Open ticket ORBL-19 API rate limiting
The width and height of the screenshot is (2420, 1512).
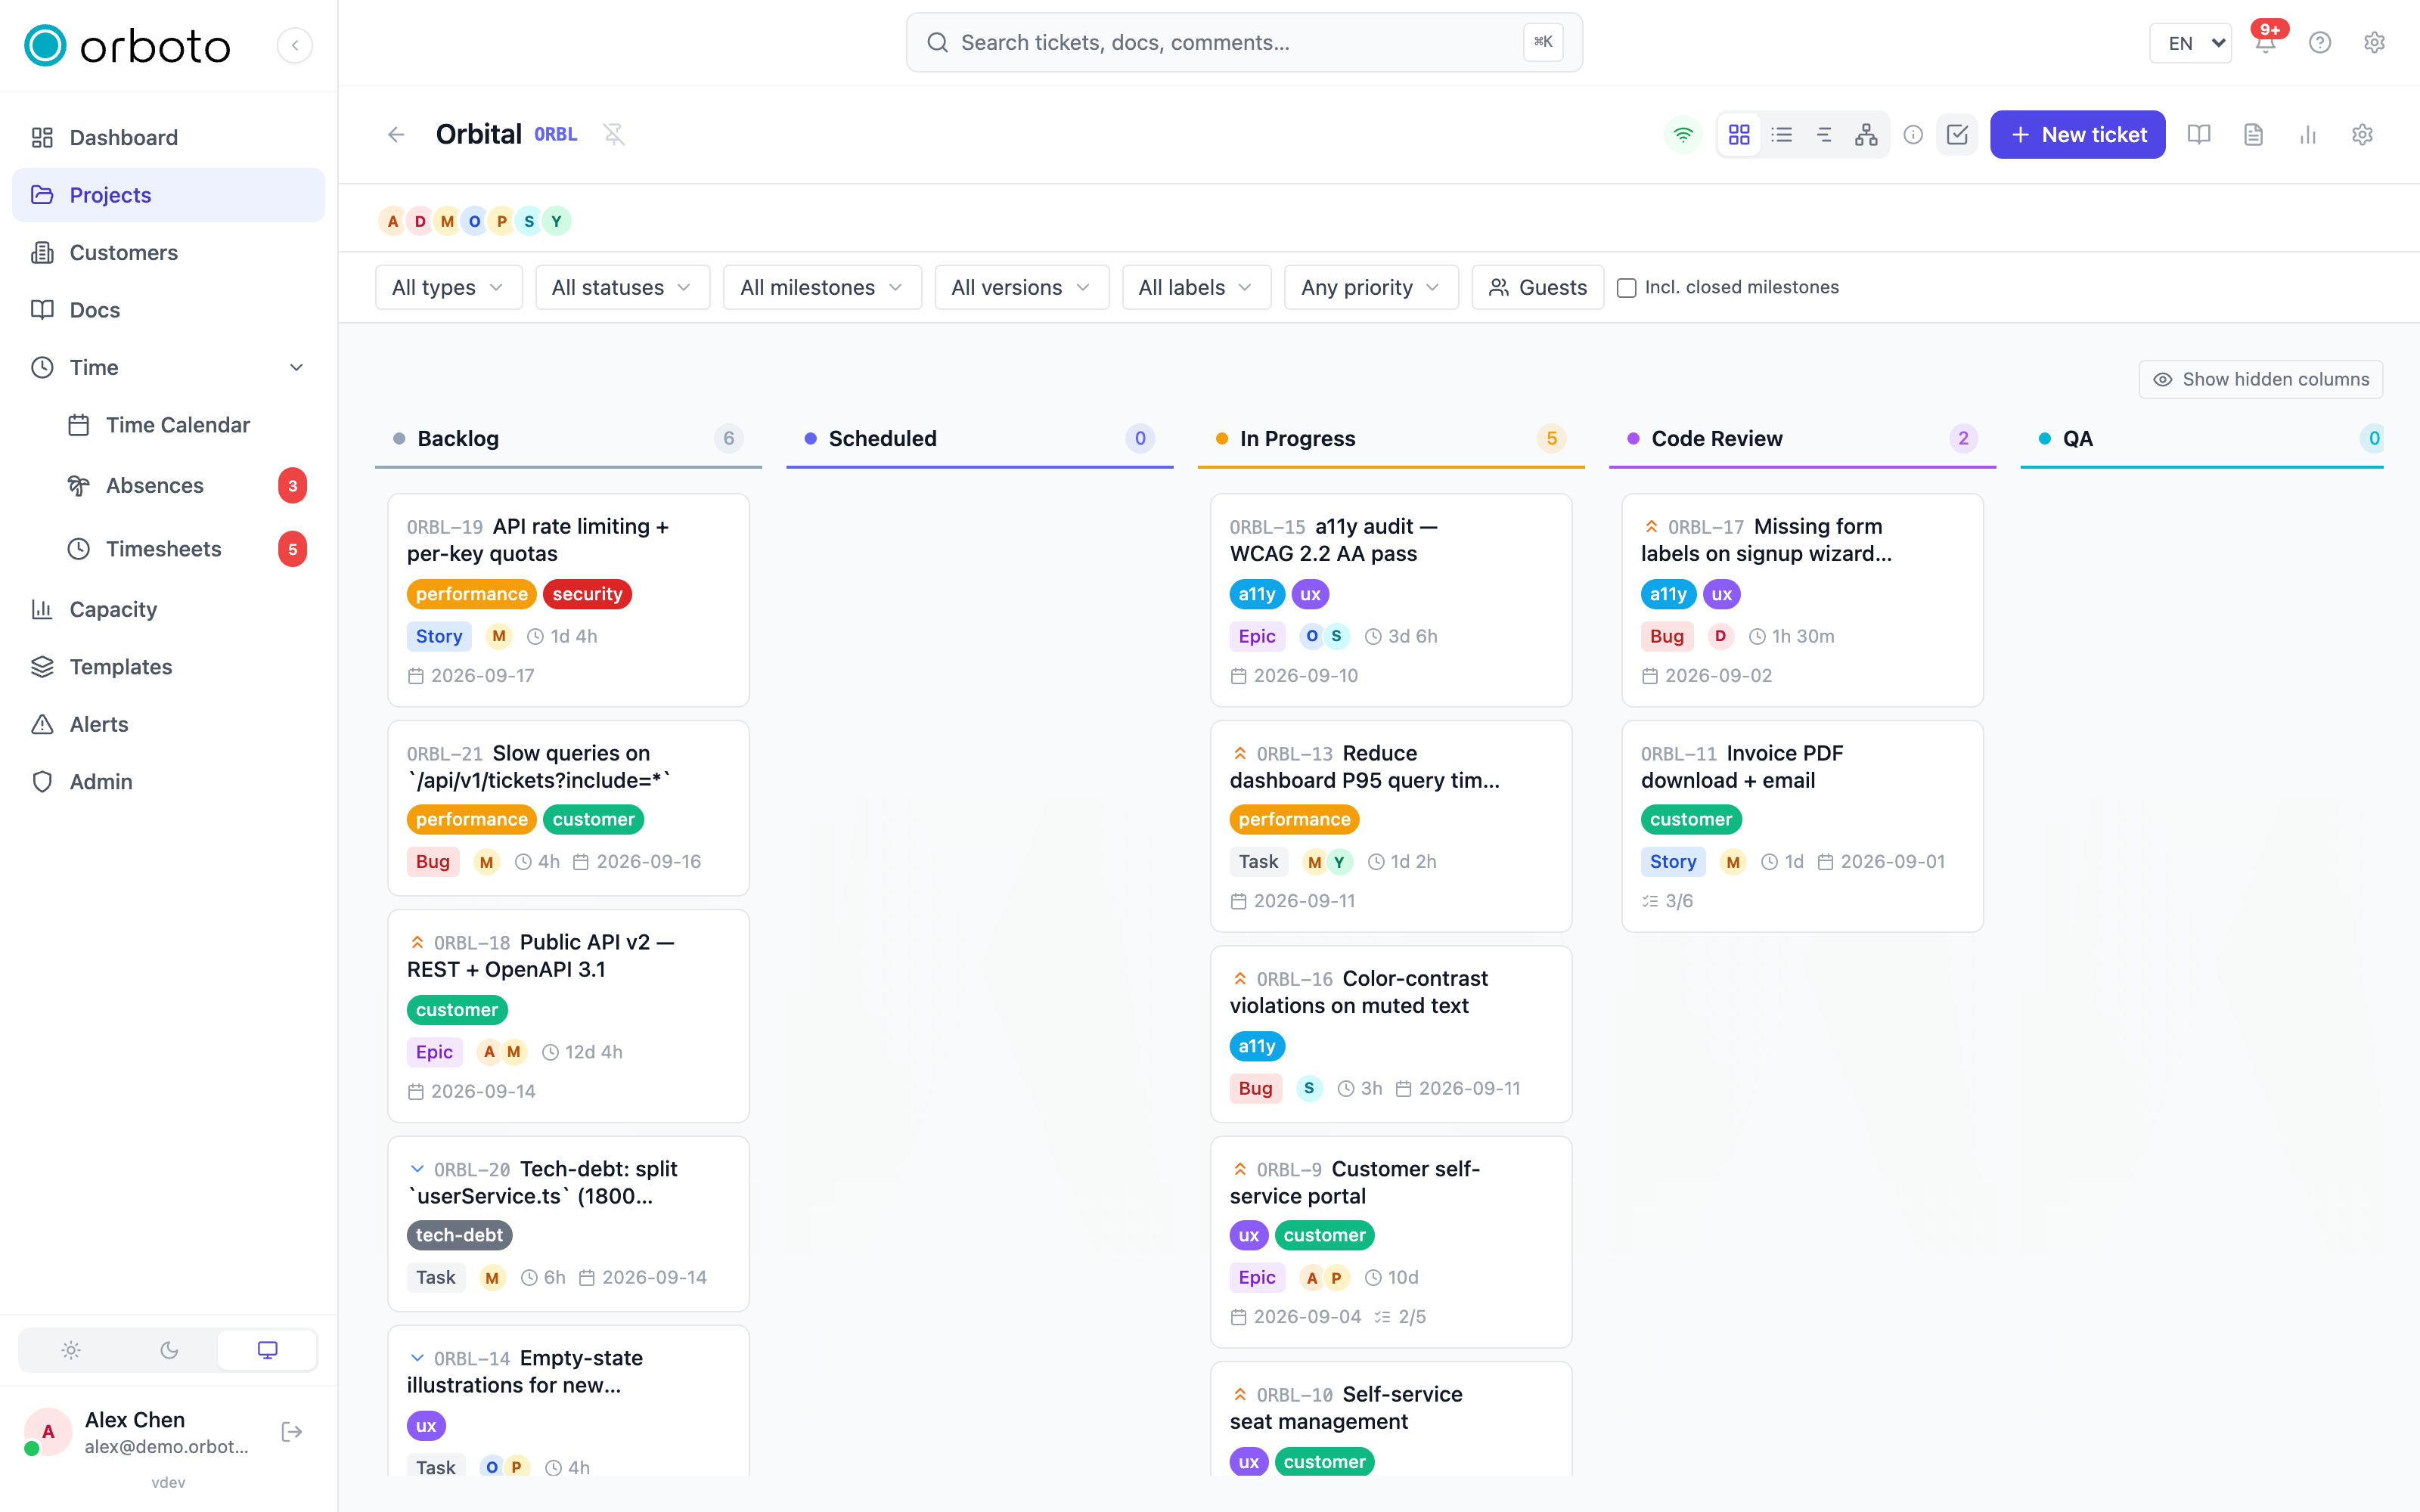coord(568,599)
